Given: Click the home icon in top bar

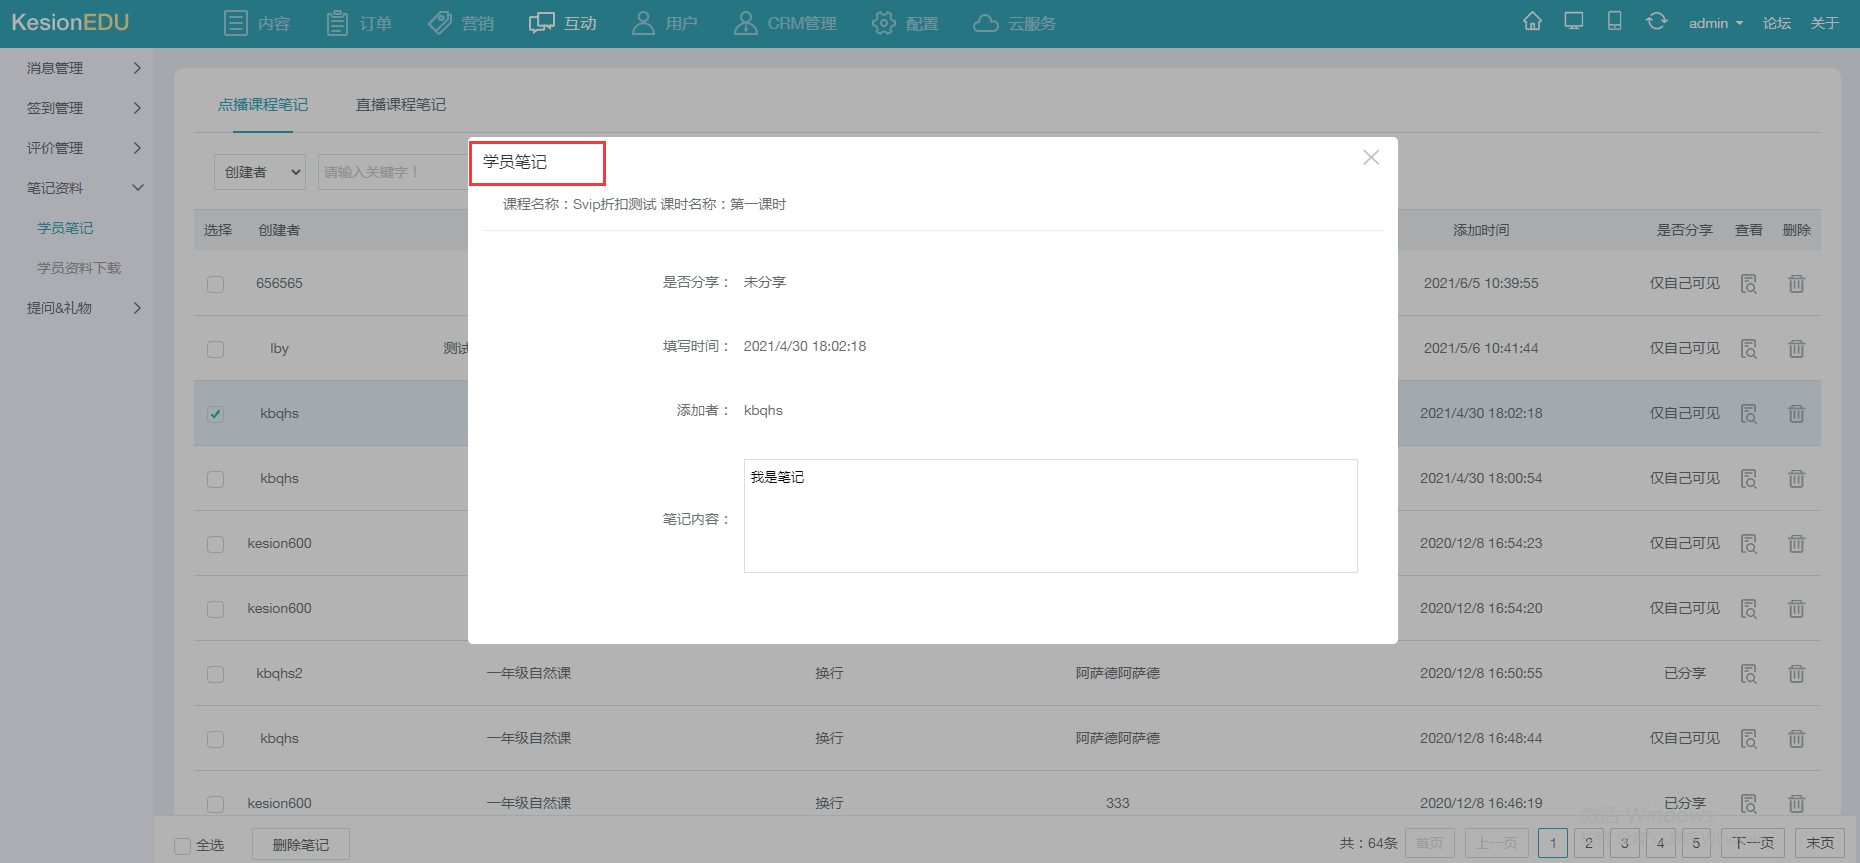Looking at the screenshot, I should [1532, 22].
